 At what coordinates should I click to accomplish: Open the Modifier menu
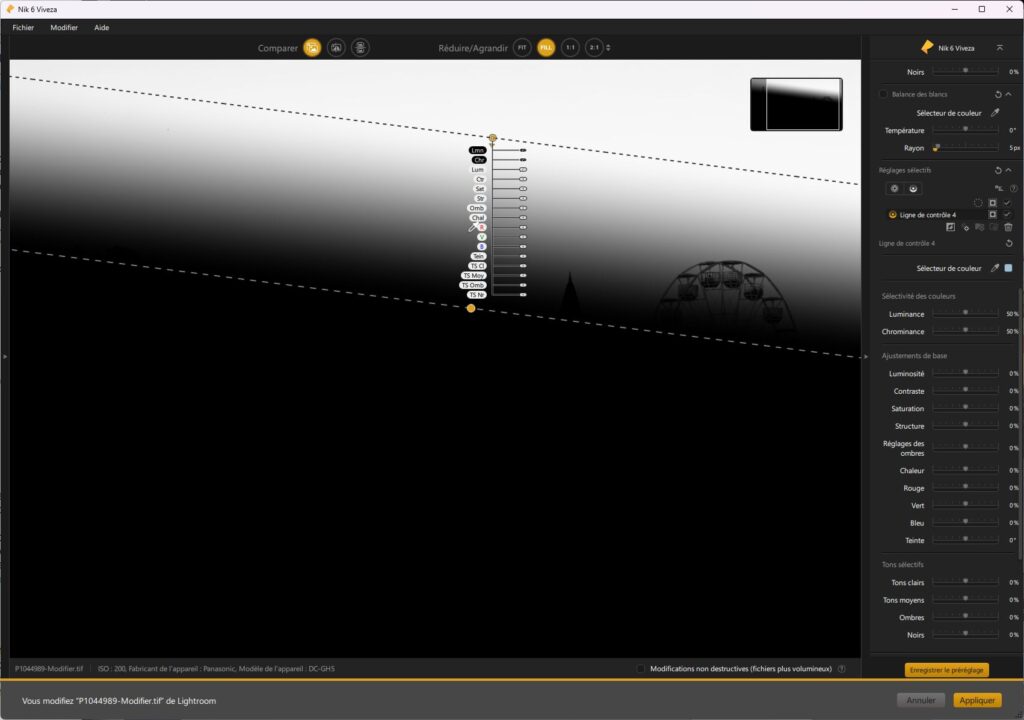(64, 27)
